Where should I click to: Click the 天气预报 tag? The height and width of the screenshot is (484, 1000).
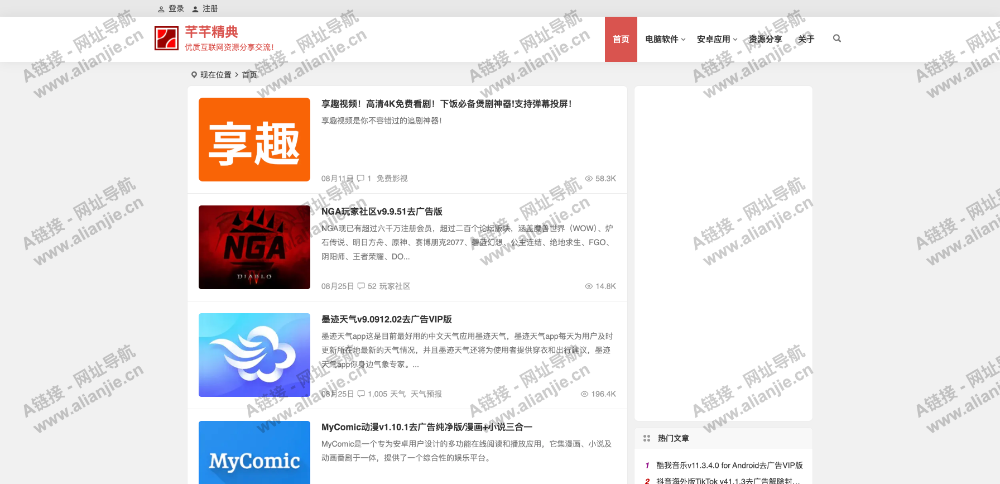point(426,394)
